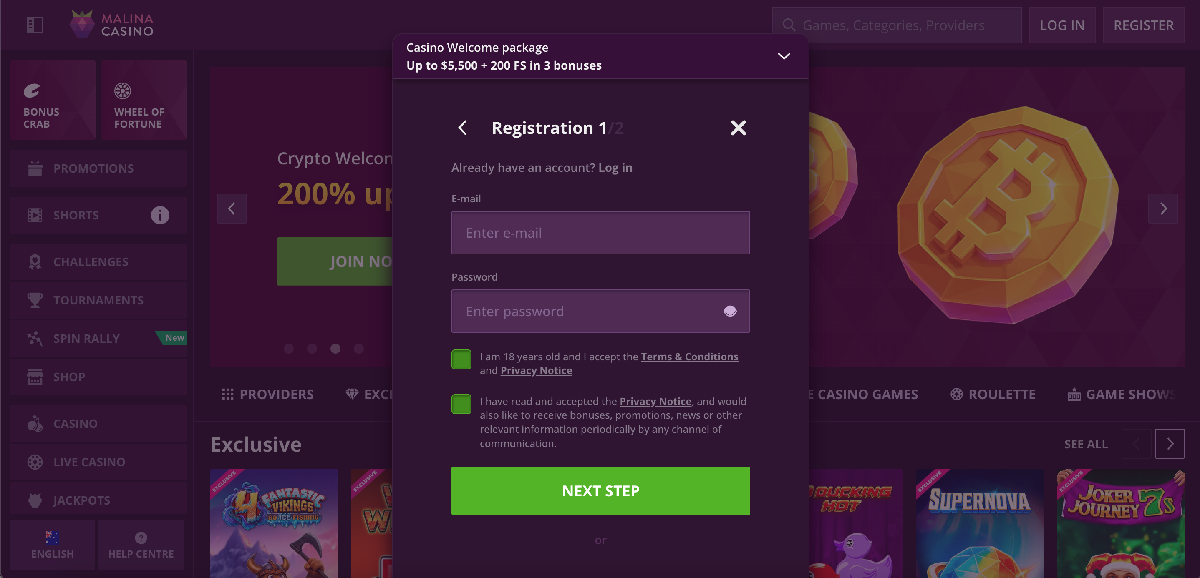Select the second carousel indicator dot
1200x578 pixels.
[311, 348]
